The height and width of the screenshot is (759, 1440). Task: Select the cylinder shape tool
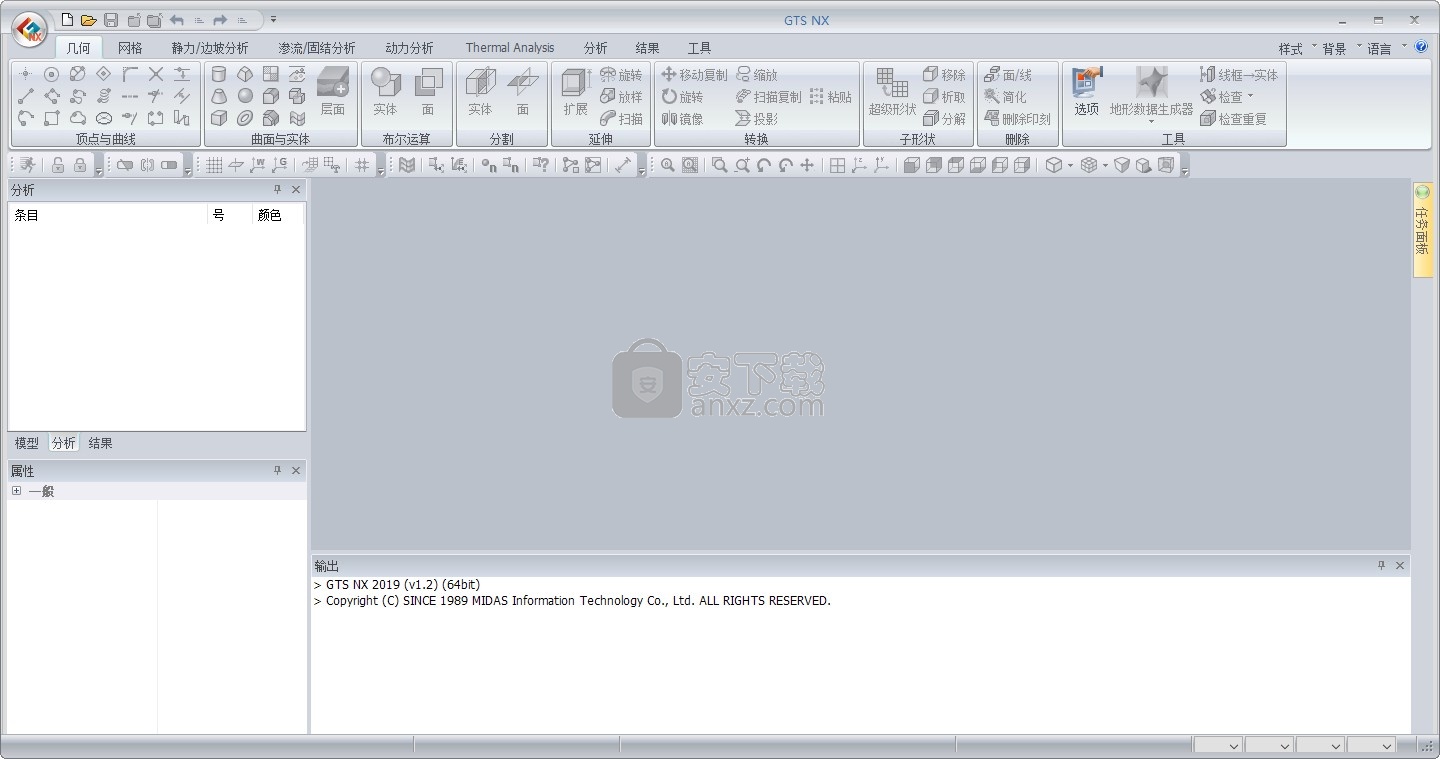(219, 74)
